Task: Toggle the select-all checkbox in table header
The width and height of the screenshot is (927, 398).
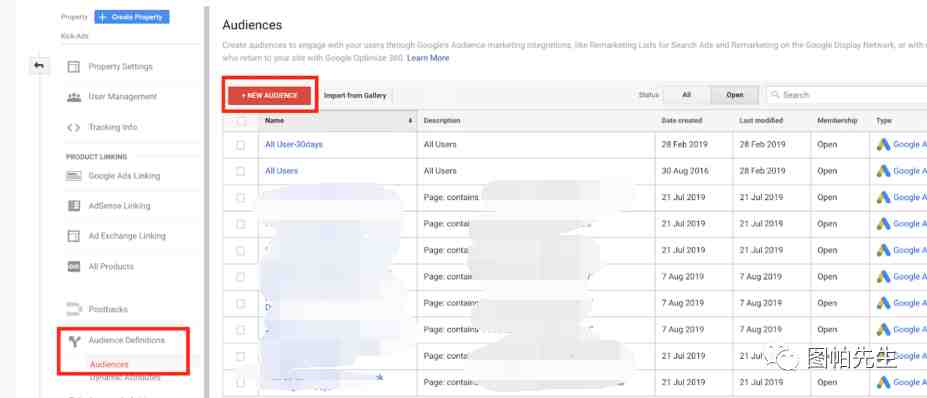Action: tap(240, 122)
